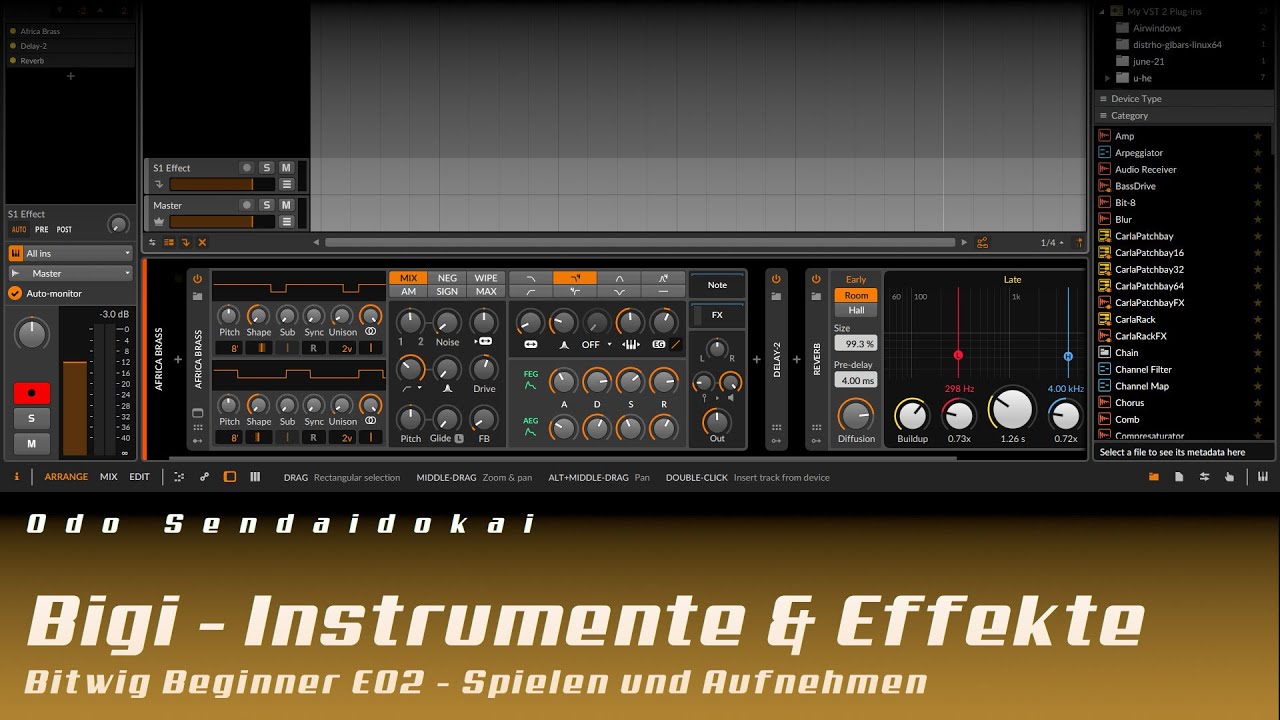Toggle Reverb device power icon
This screenshot has height=720, width=1280.
click(816, 279)
